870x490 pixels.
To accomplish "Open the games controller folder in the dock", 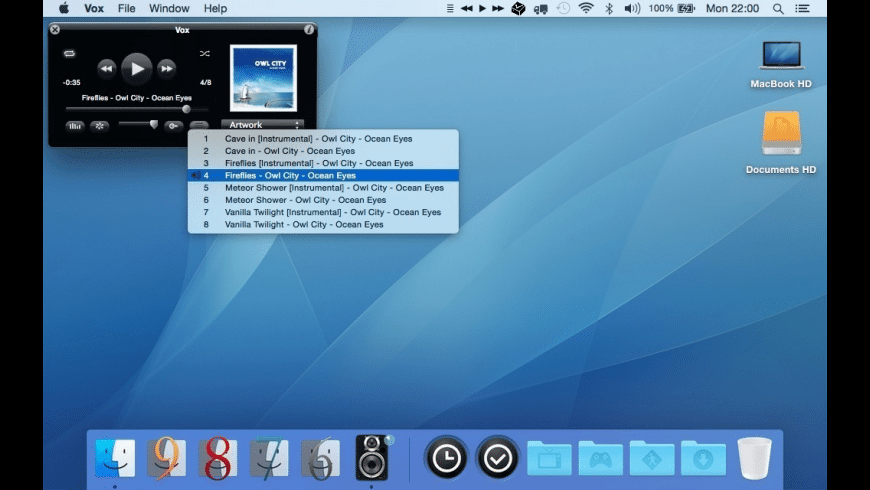I will click(x=600, y=458).
